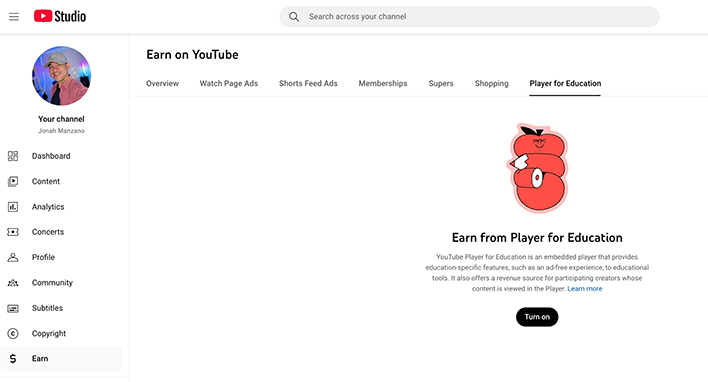Select the Player for Education tab
This screenshot has width=708, height=382.
565,84
